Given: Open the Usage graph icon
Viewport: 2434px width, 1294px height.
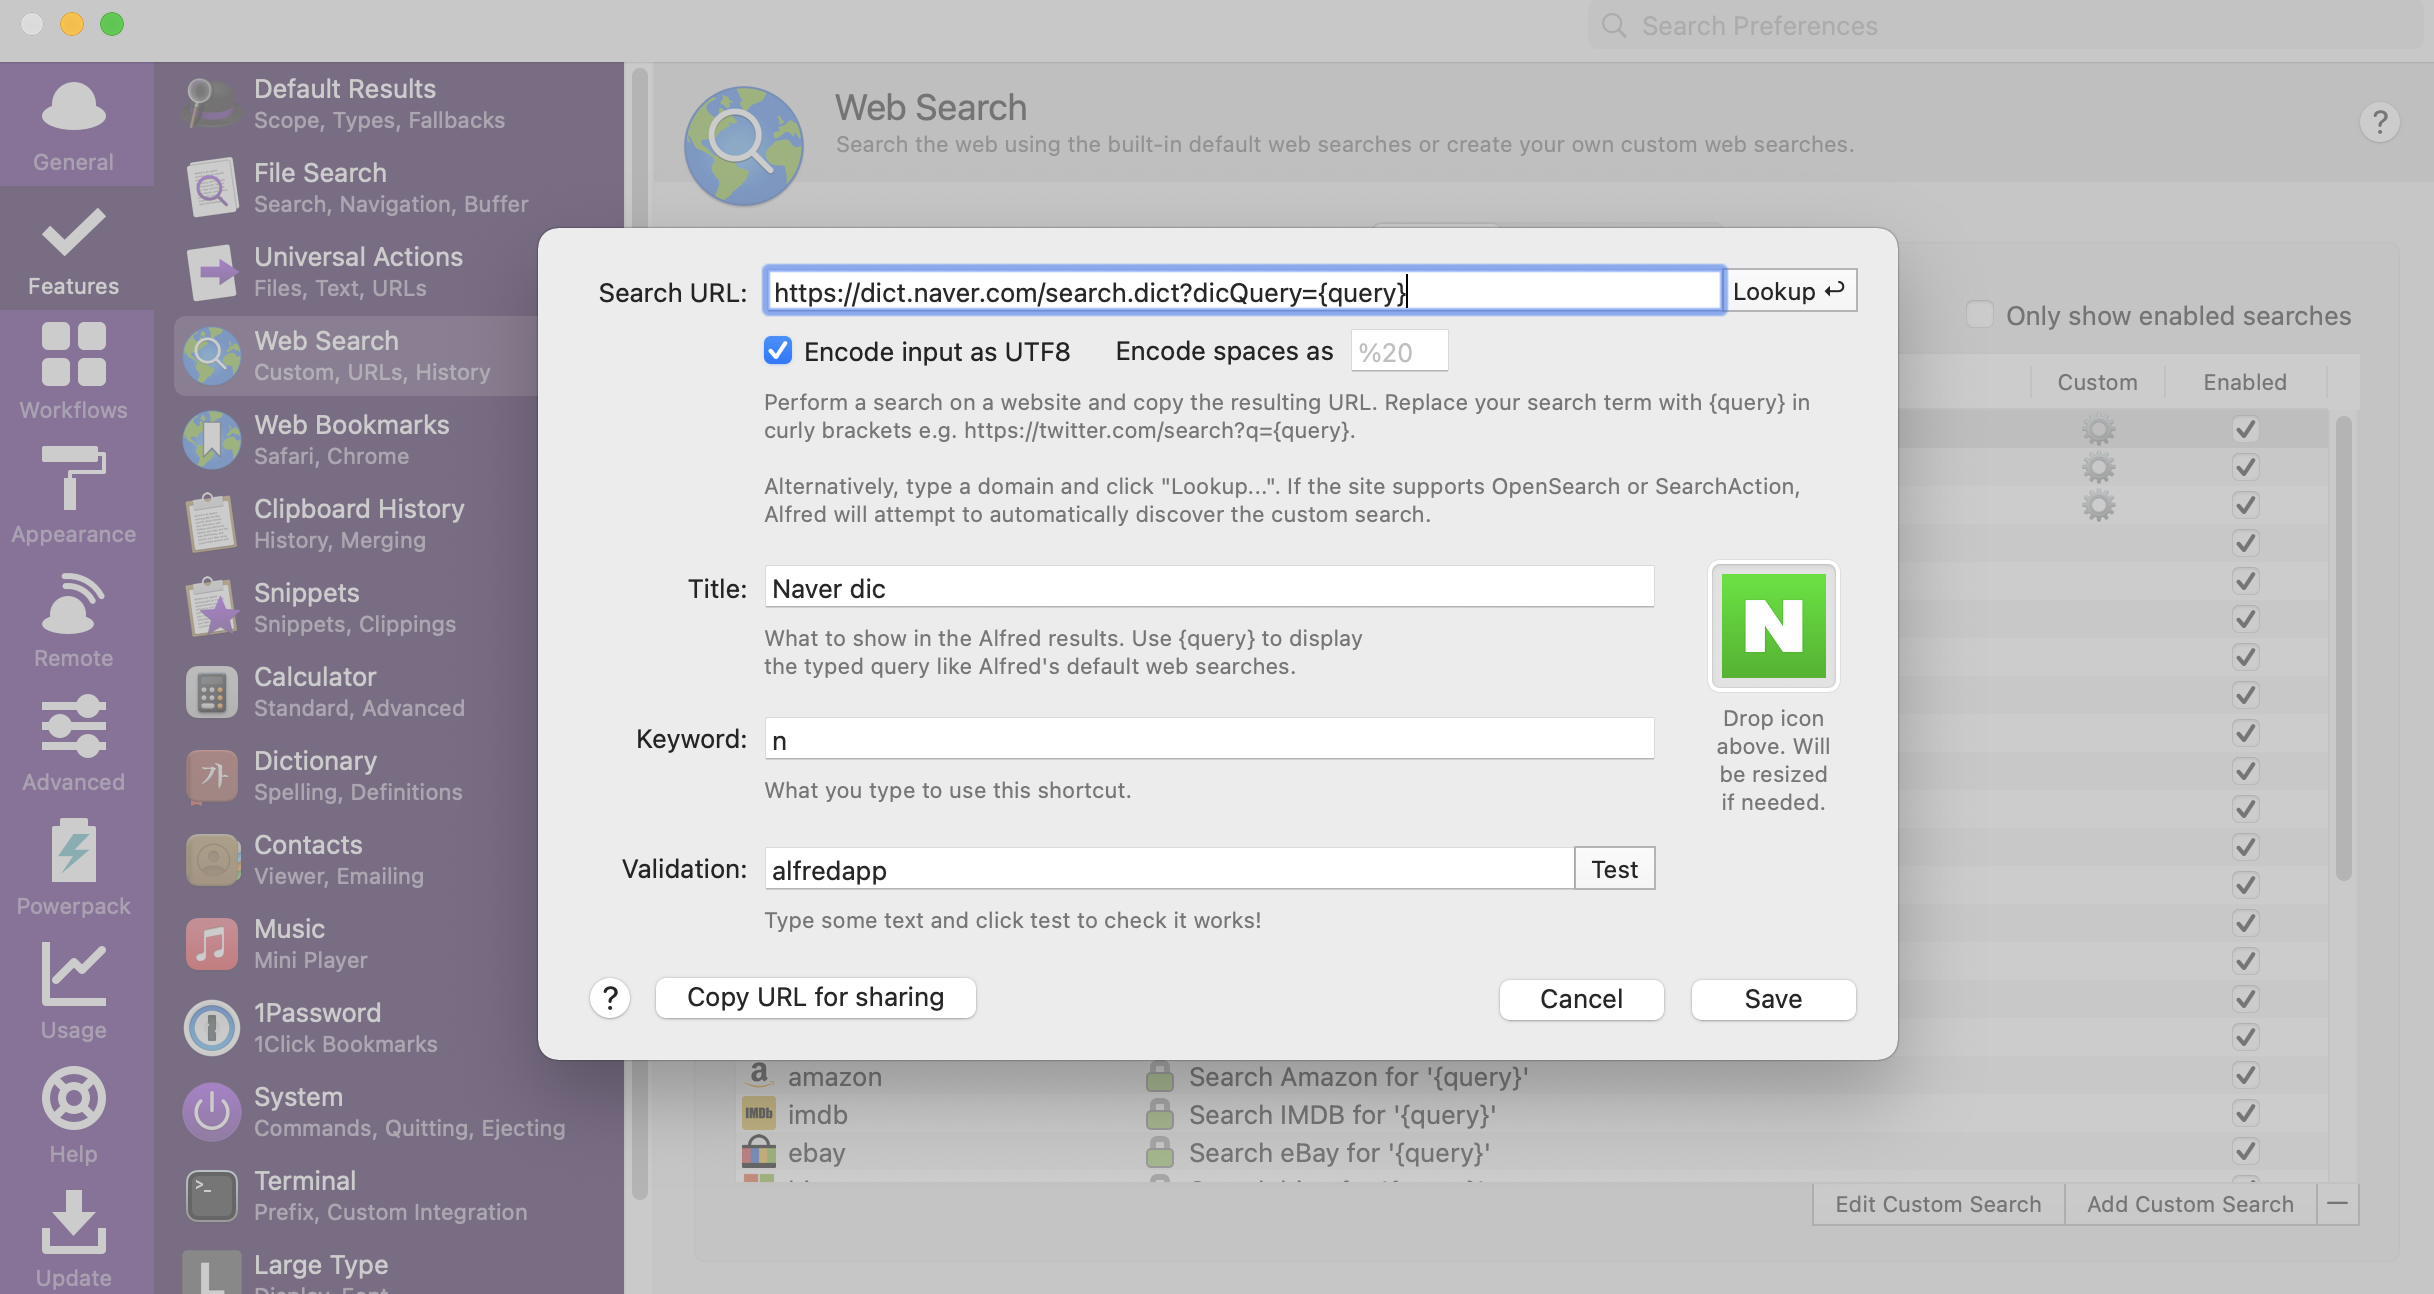Looking at the screenshot, I should click(x=73, y=975).
